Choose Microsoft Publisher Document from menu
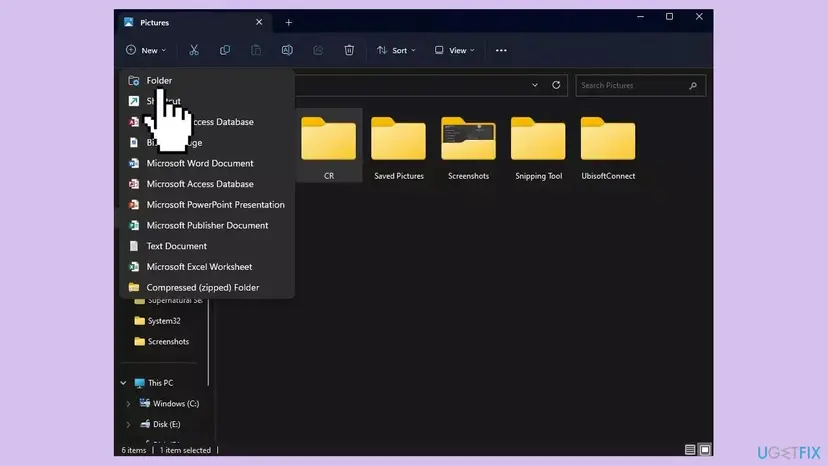 (207, 225)
